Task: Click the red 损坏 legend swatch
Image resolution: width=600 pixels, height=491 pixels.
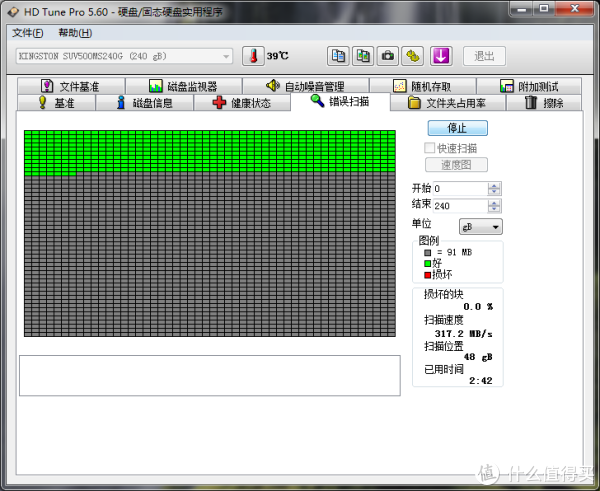Action: click(427, 275)
